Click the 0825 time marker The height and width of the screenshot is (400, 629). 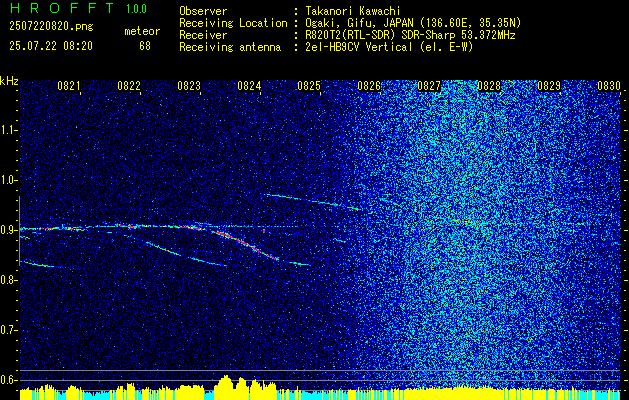[309, 85]
